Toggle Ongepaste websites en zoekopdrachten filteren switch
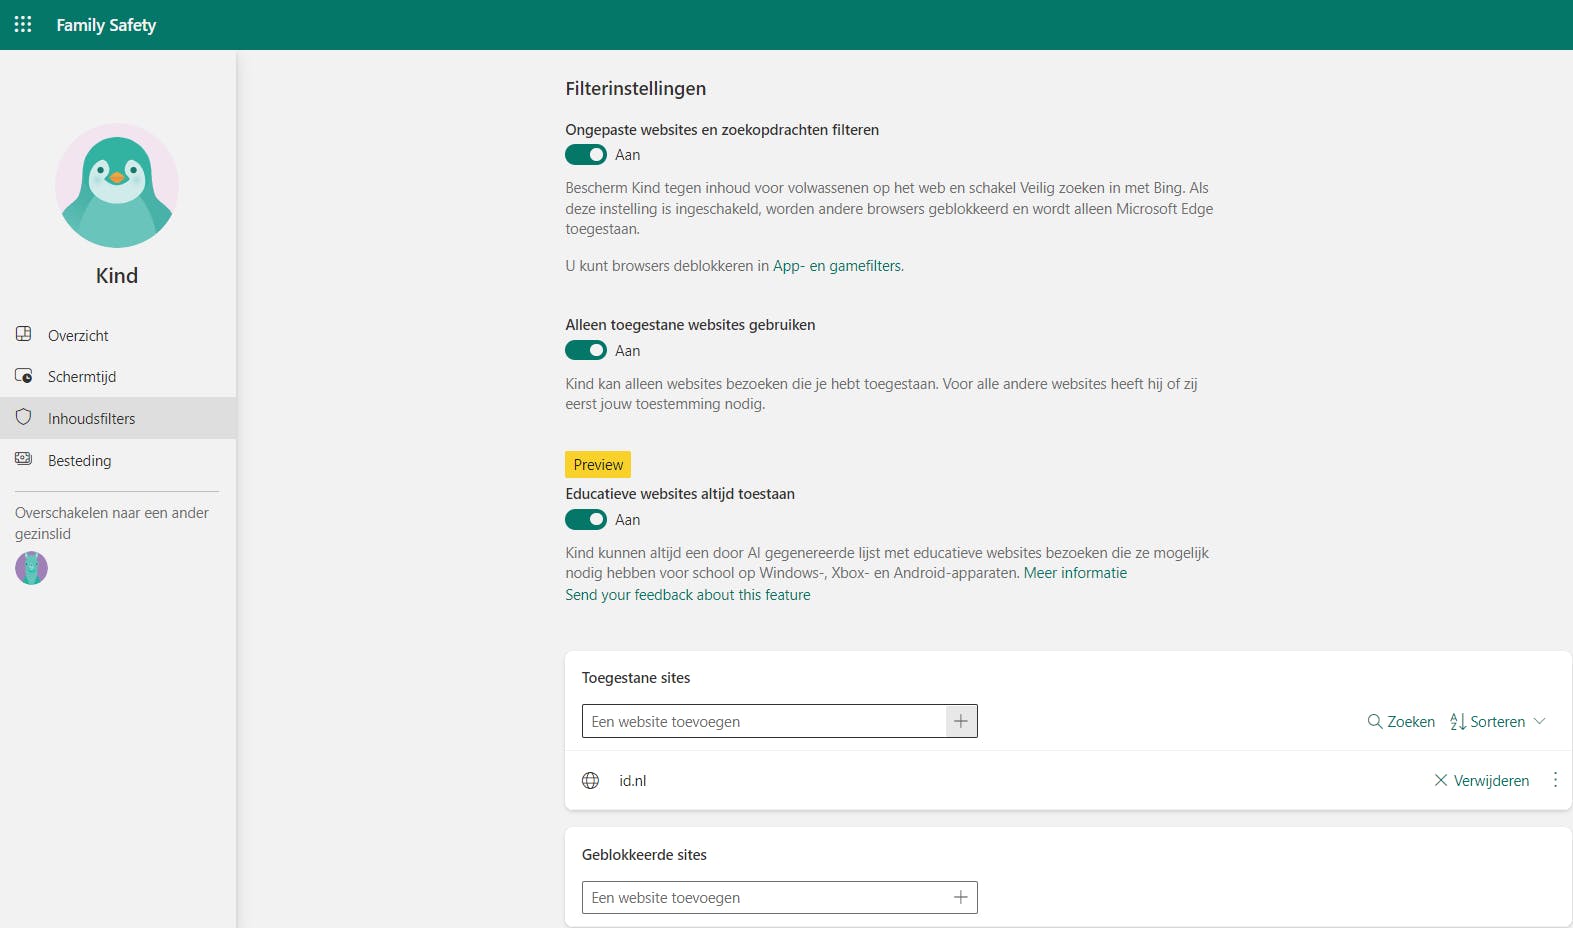Image resolution: width=1573 pixels, height=928 pixels. pos(586,155)
